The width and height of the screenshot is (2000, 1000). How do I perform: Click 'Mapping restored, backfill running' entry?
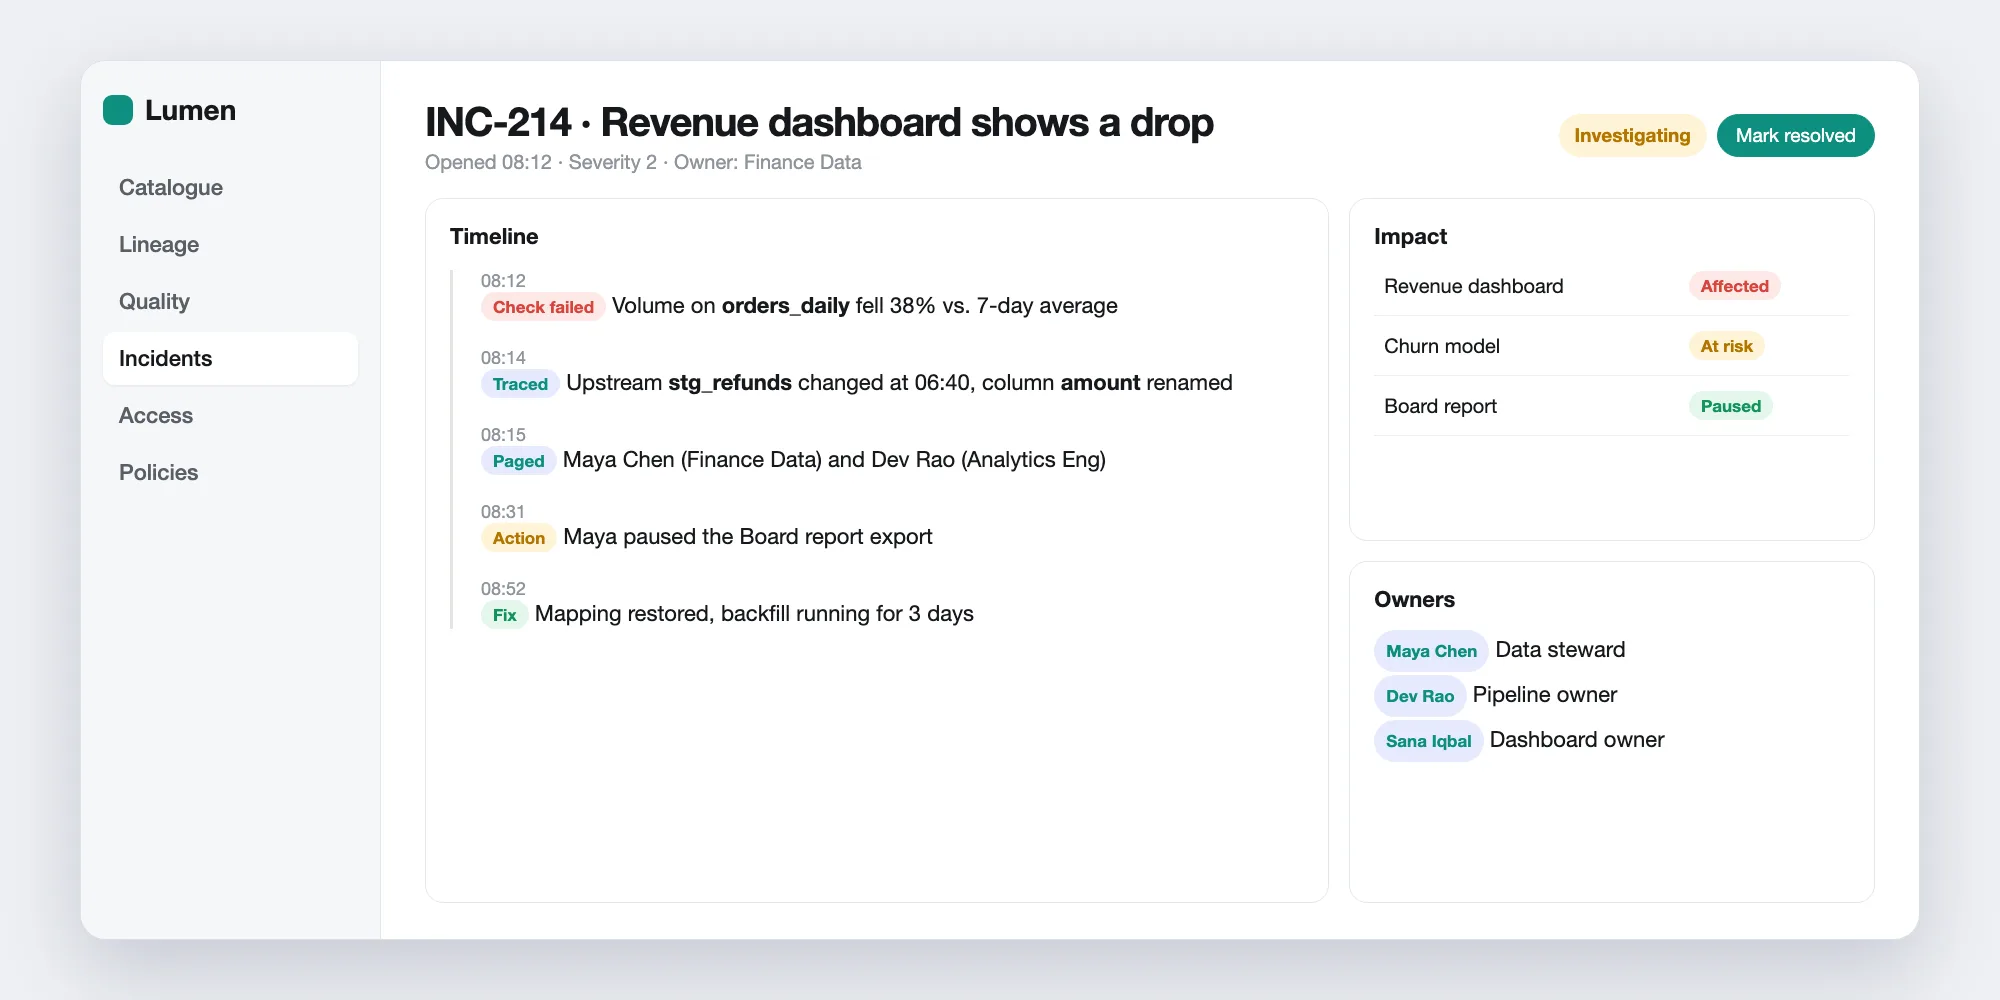pos(754,614)
